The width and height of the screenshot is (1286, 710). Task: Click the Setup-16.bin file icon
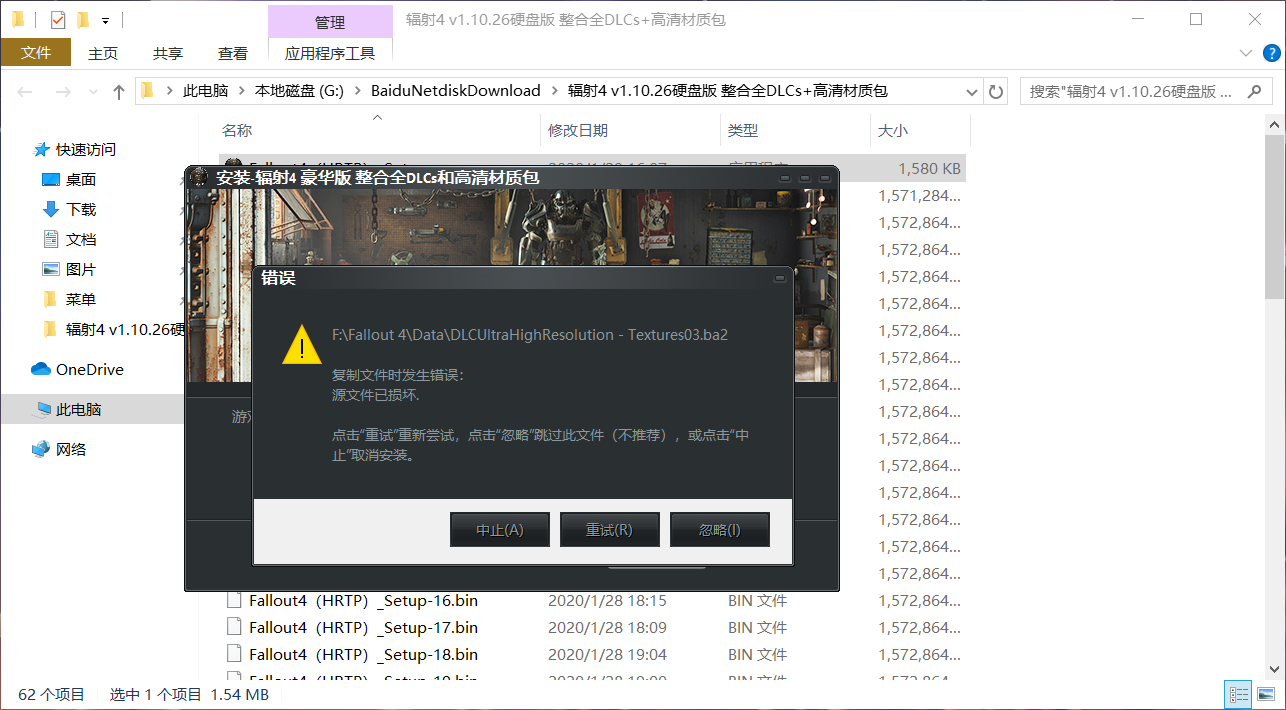pyautogui.click(x=234, y=601)
